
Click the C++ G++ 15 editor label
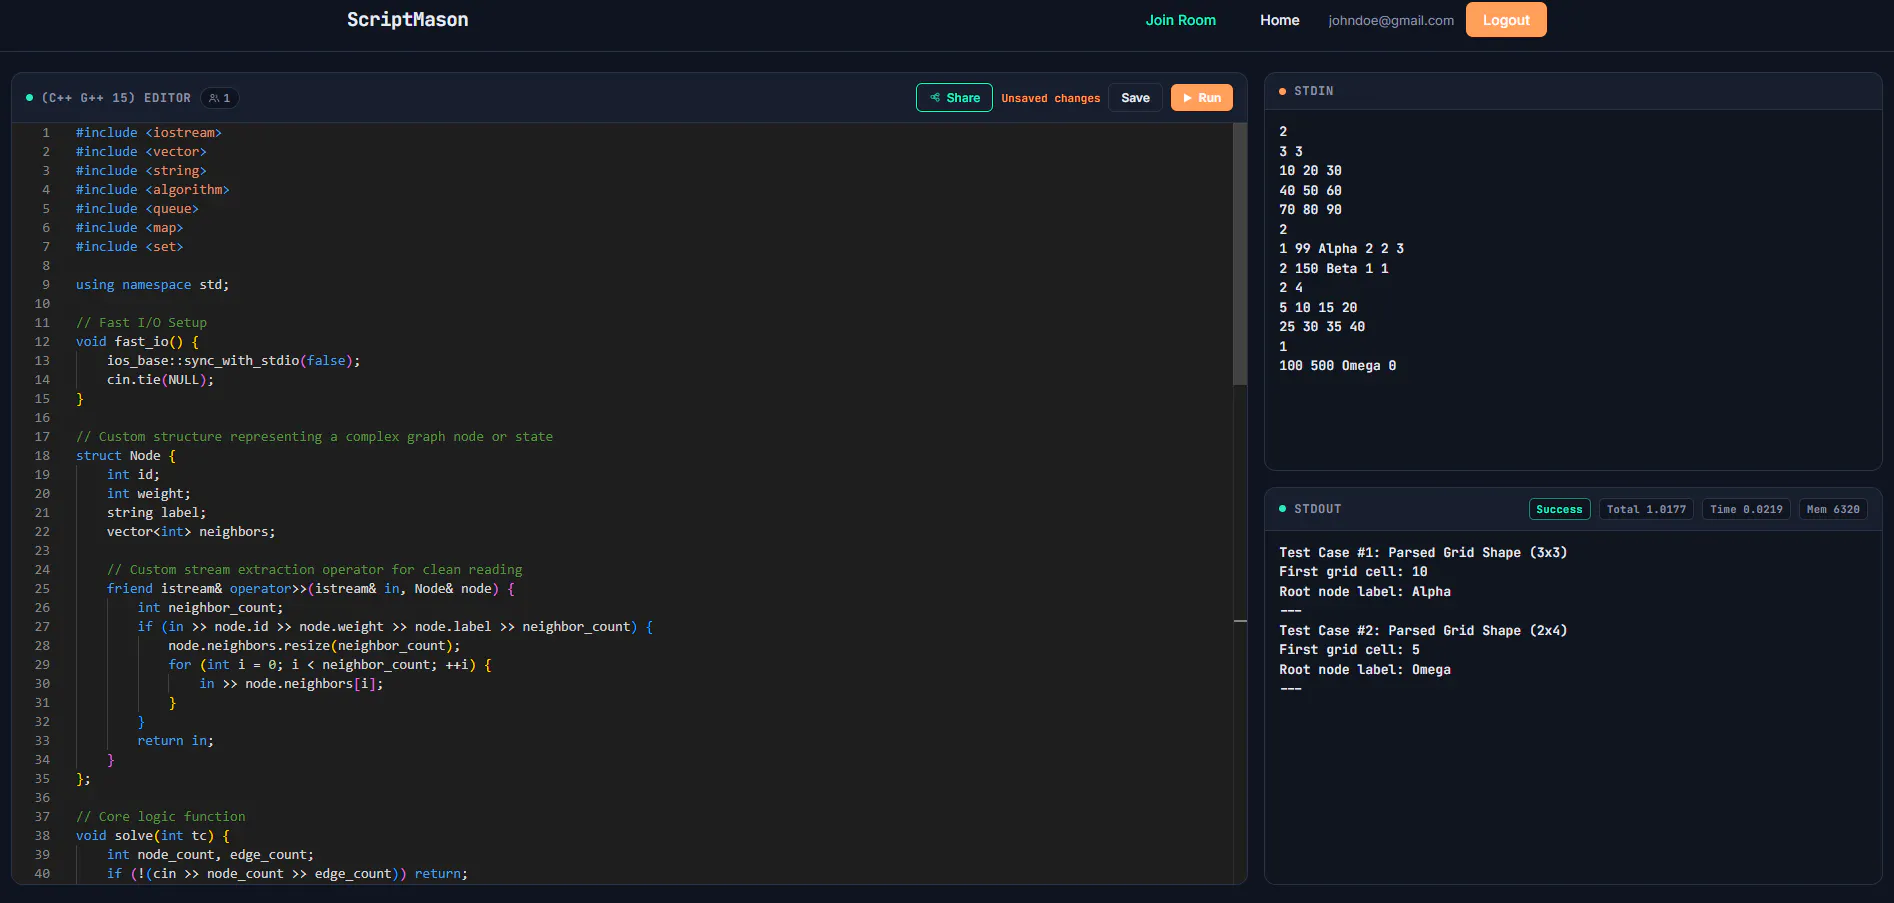tap(116, 98)
